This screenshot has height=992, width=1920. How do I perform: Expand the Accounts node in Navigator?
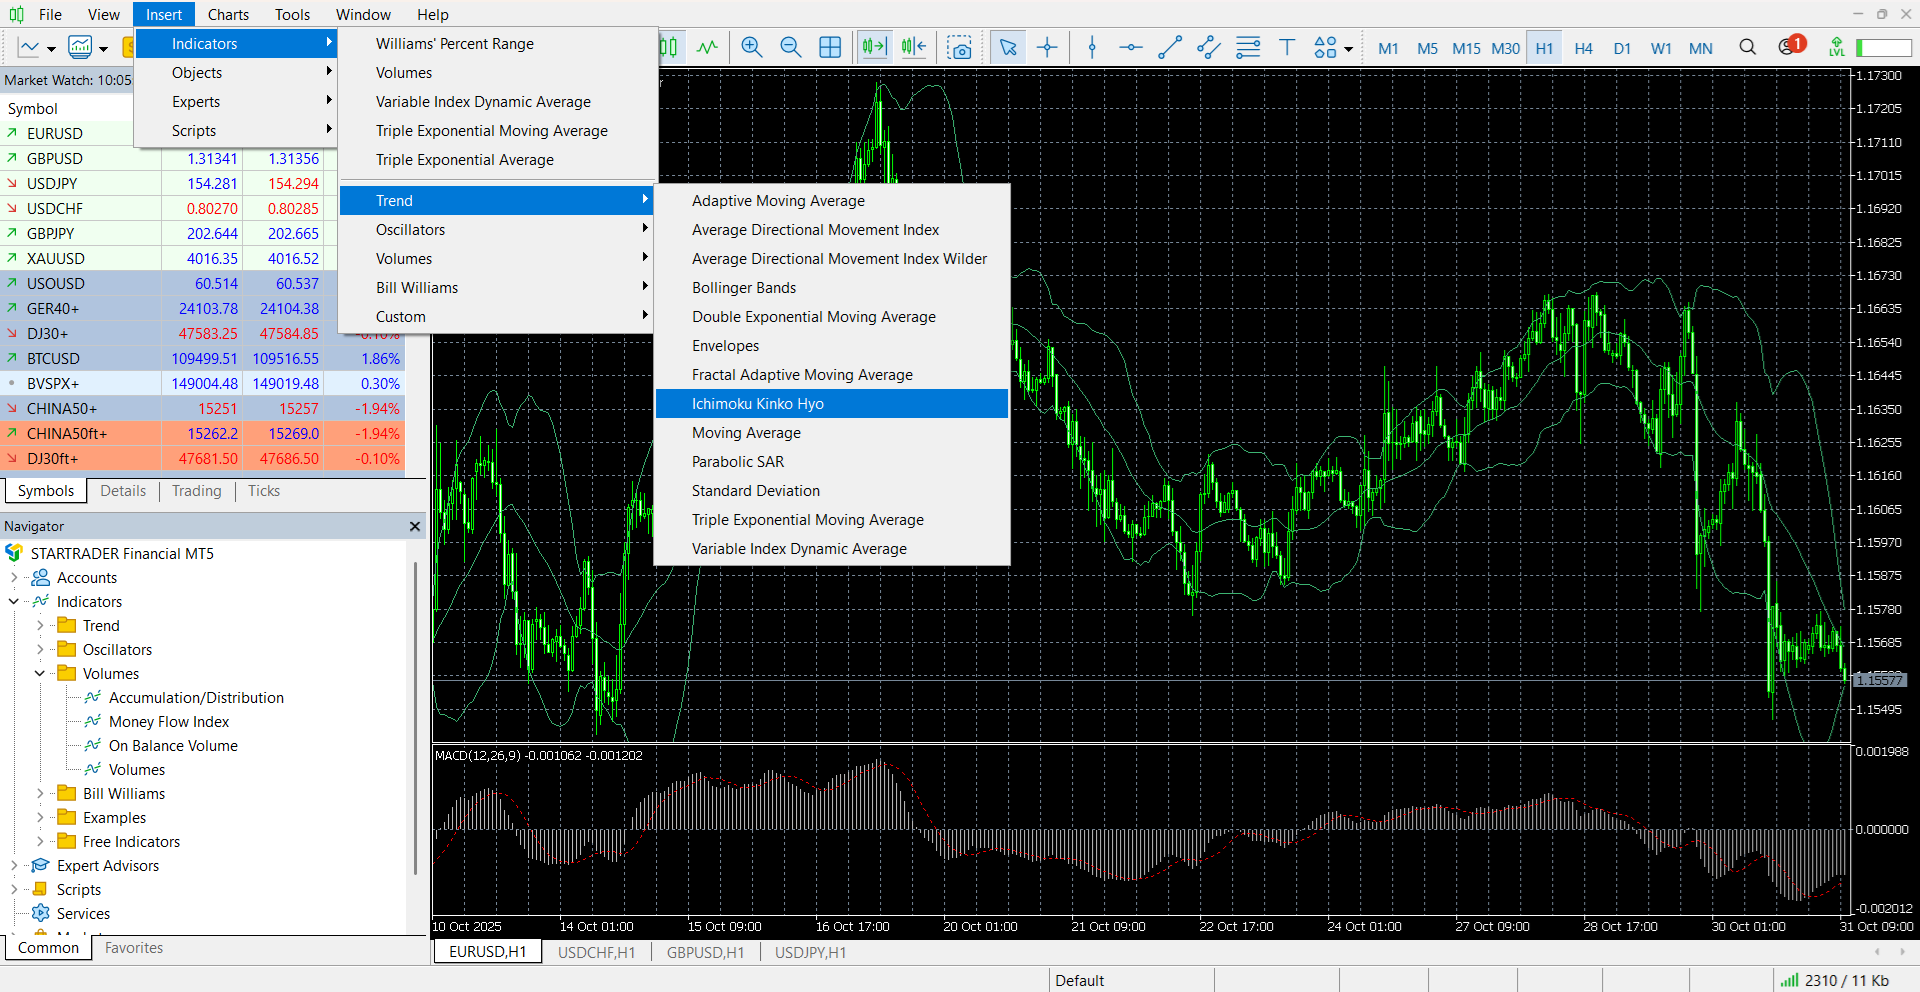click(14, 578)
